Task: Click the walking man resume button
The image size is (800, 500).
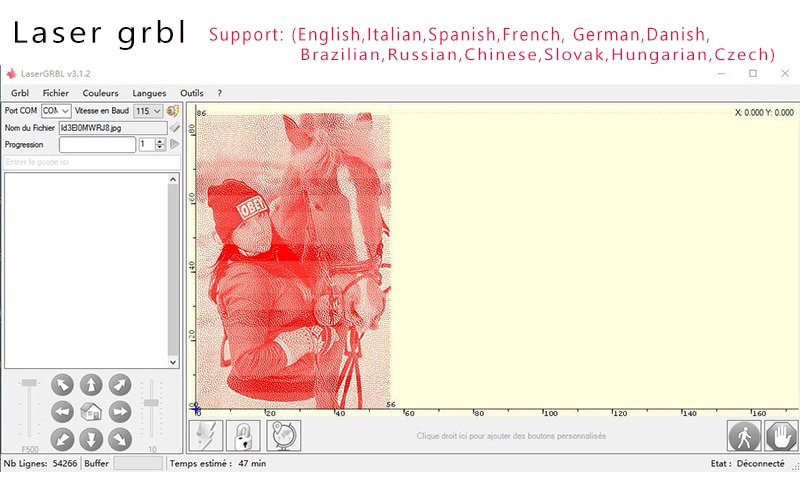Action: tap(744, 436)
